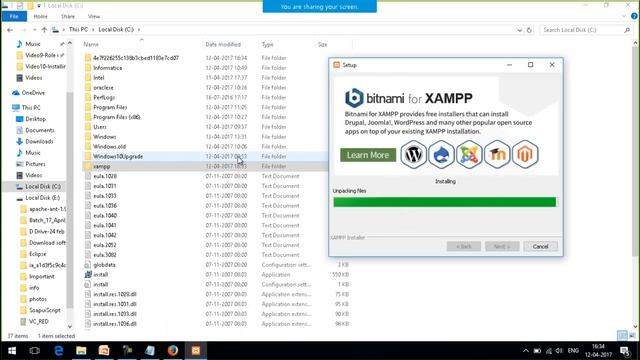The width and height of the screenshot is (640, 360).
Task: Select the globdata configuration file
Action: pyautogui.click(x=104, y=264)
